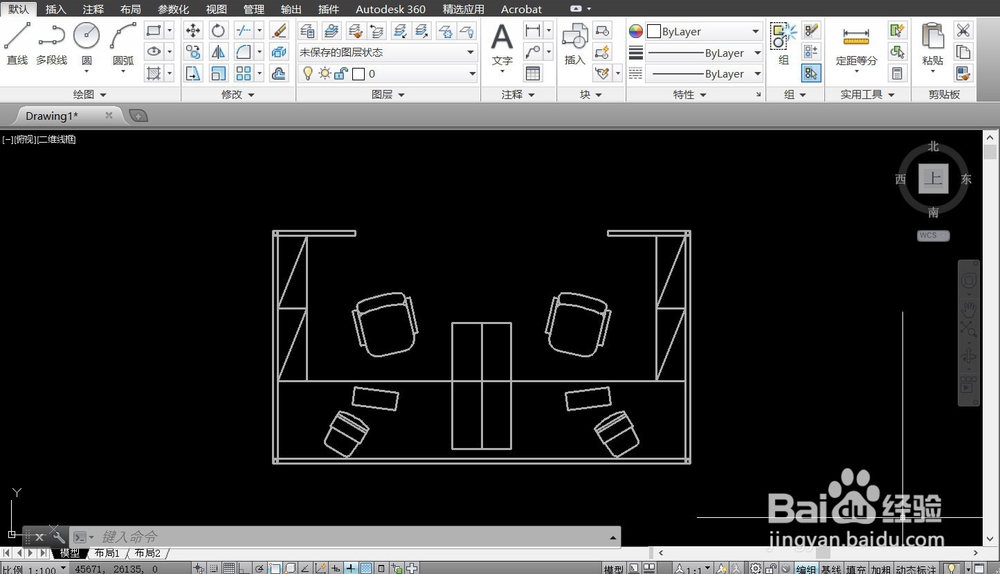Switch to the 布局1 layout tab
Viewport: 1000px width, 574px height.
[107, 554]
